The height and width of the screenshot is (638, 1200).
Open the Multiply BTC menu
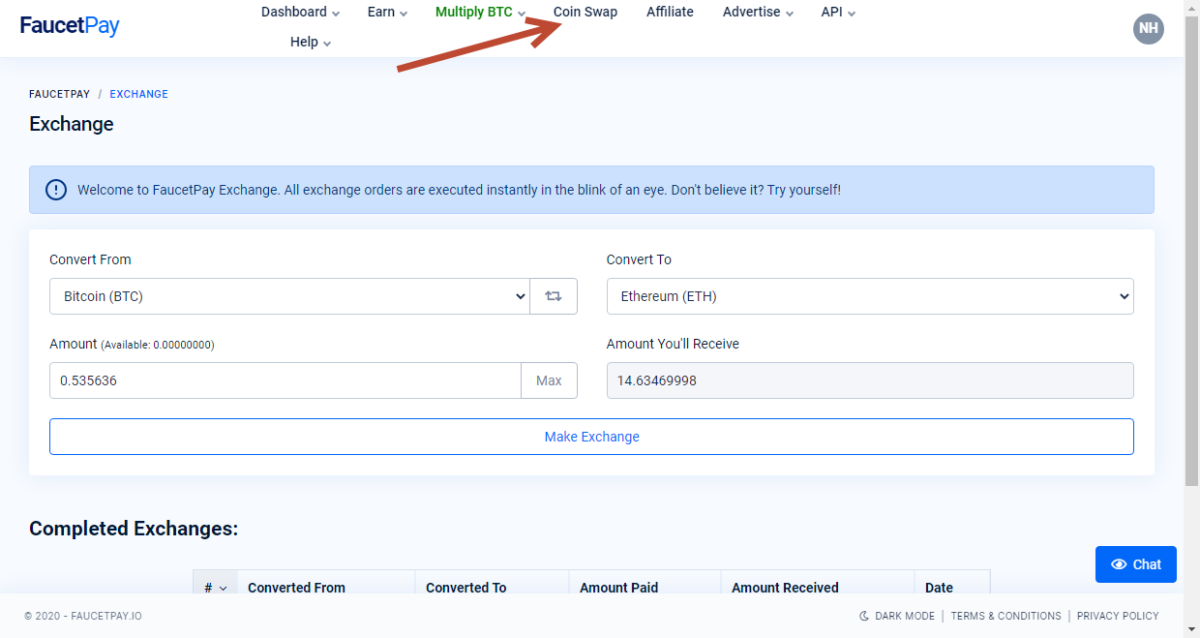pos(480,12)
